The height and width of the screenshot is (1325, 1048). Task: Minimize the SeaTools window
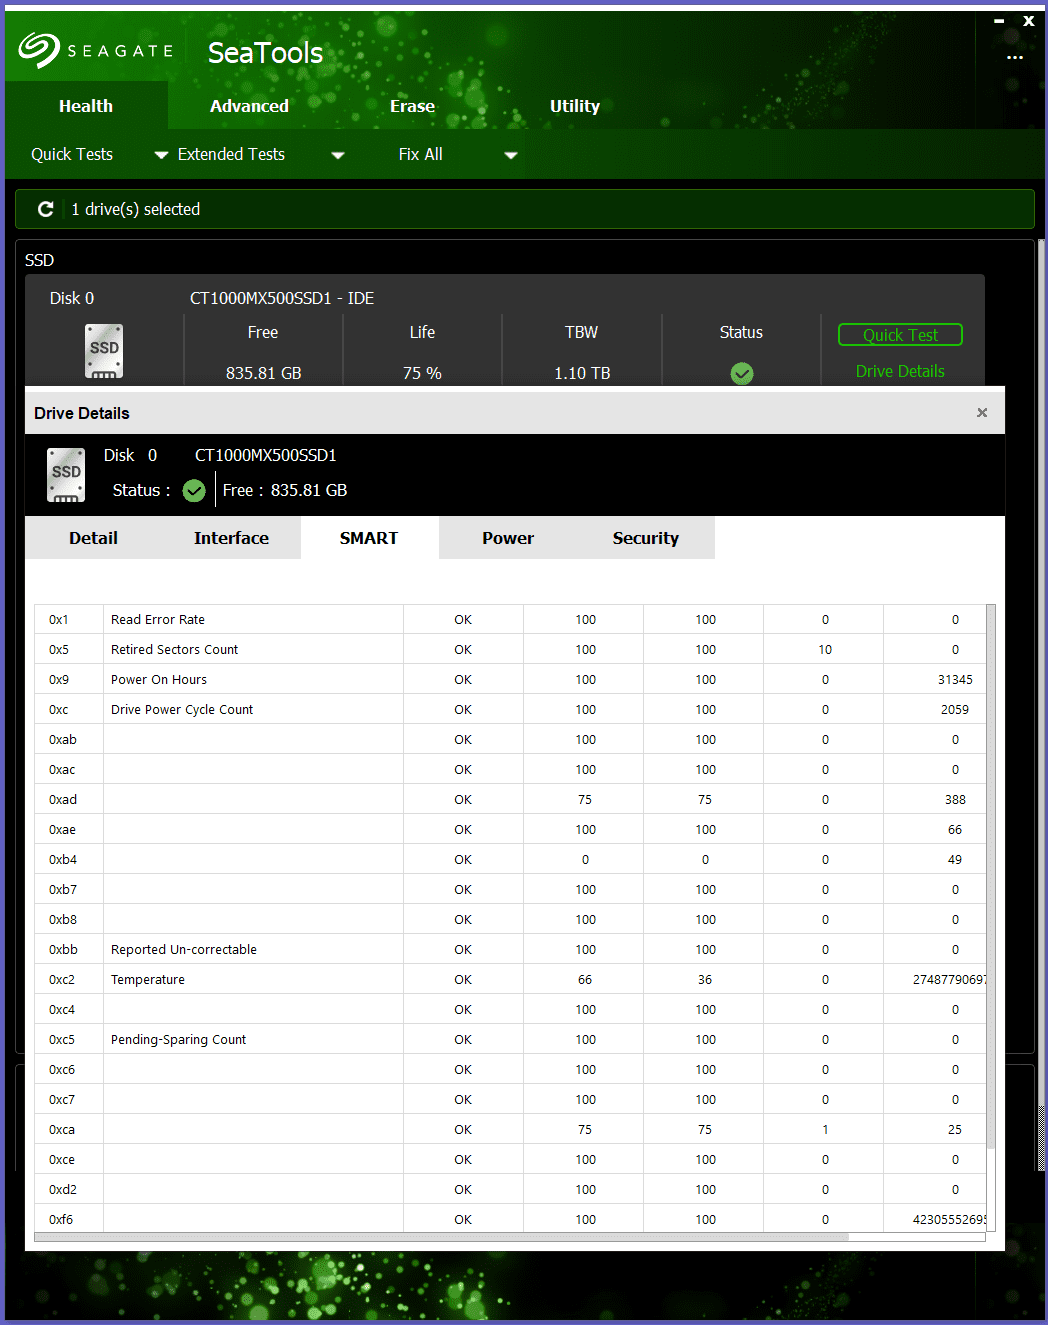tap(999, 20)
